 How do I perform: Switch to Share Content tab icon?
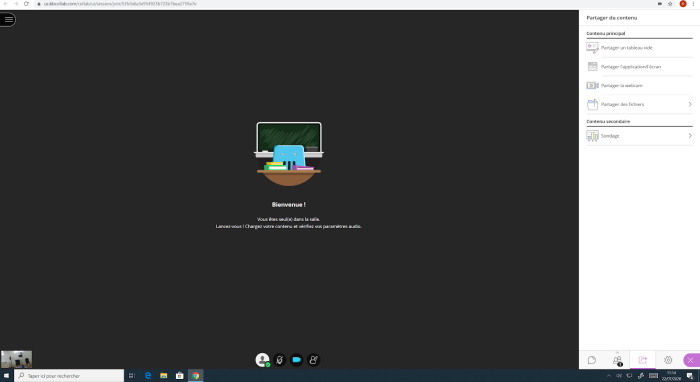click(x=643, y=360)
